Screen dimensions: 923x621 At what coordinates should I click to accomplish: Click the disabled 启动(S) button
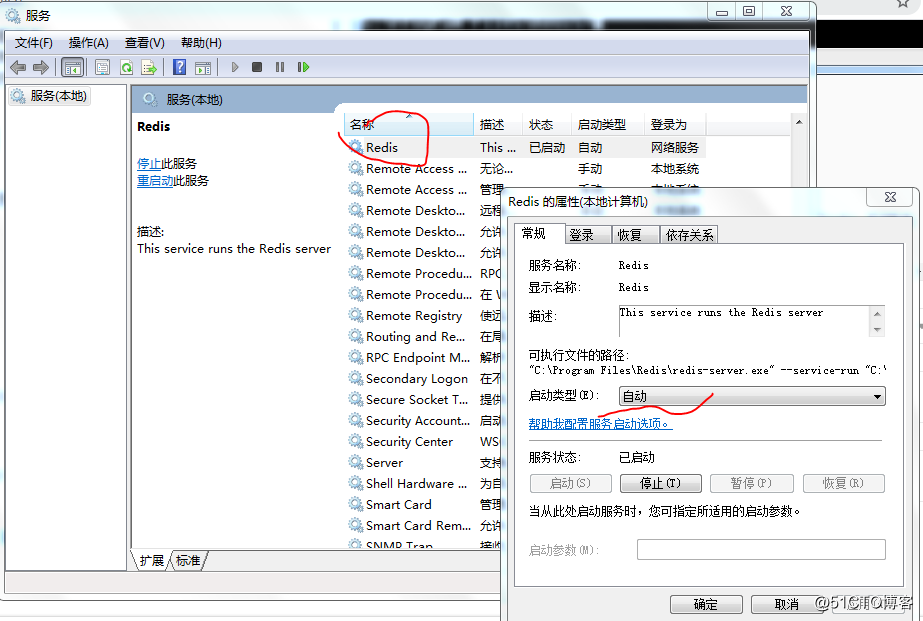570,483
